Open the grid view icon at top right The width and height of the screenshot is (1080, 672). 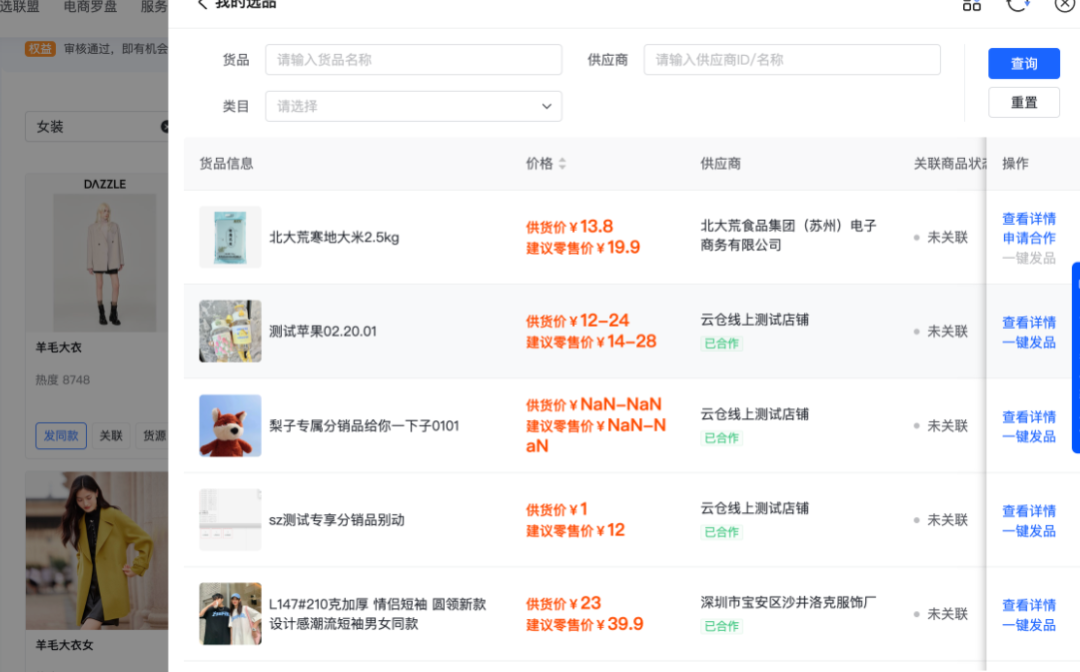coord(971,5)
